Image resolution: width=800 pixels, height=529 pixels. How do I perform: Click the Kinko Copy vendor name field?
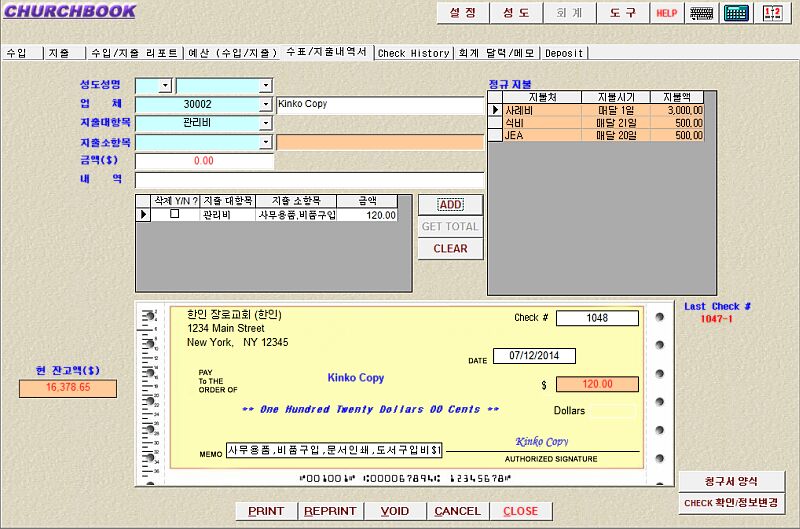(380, 104)
